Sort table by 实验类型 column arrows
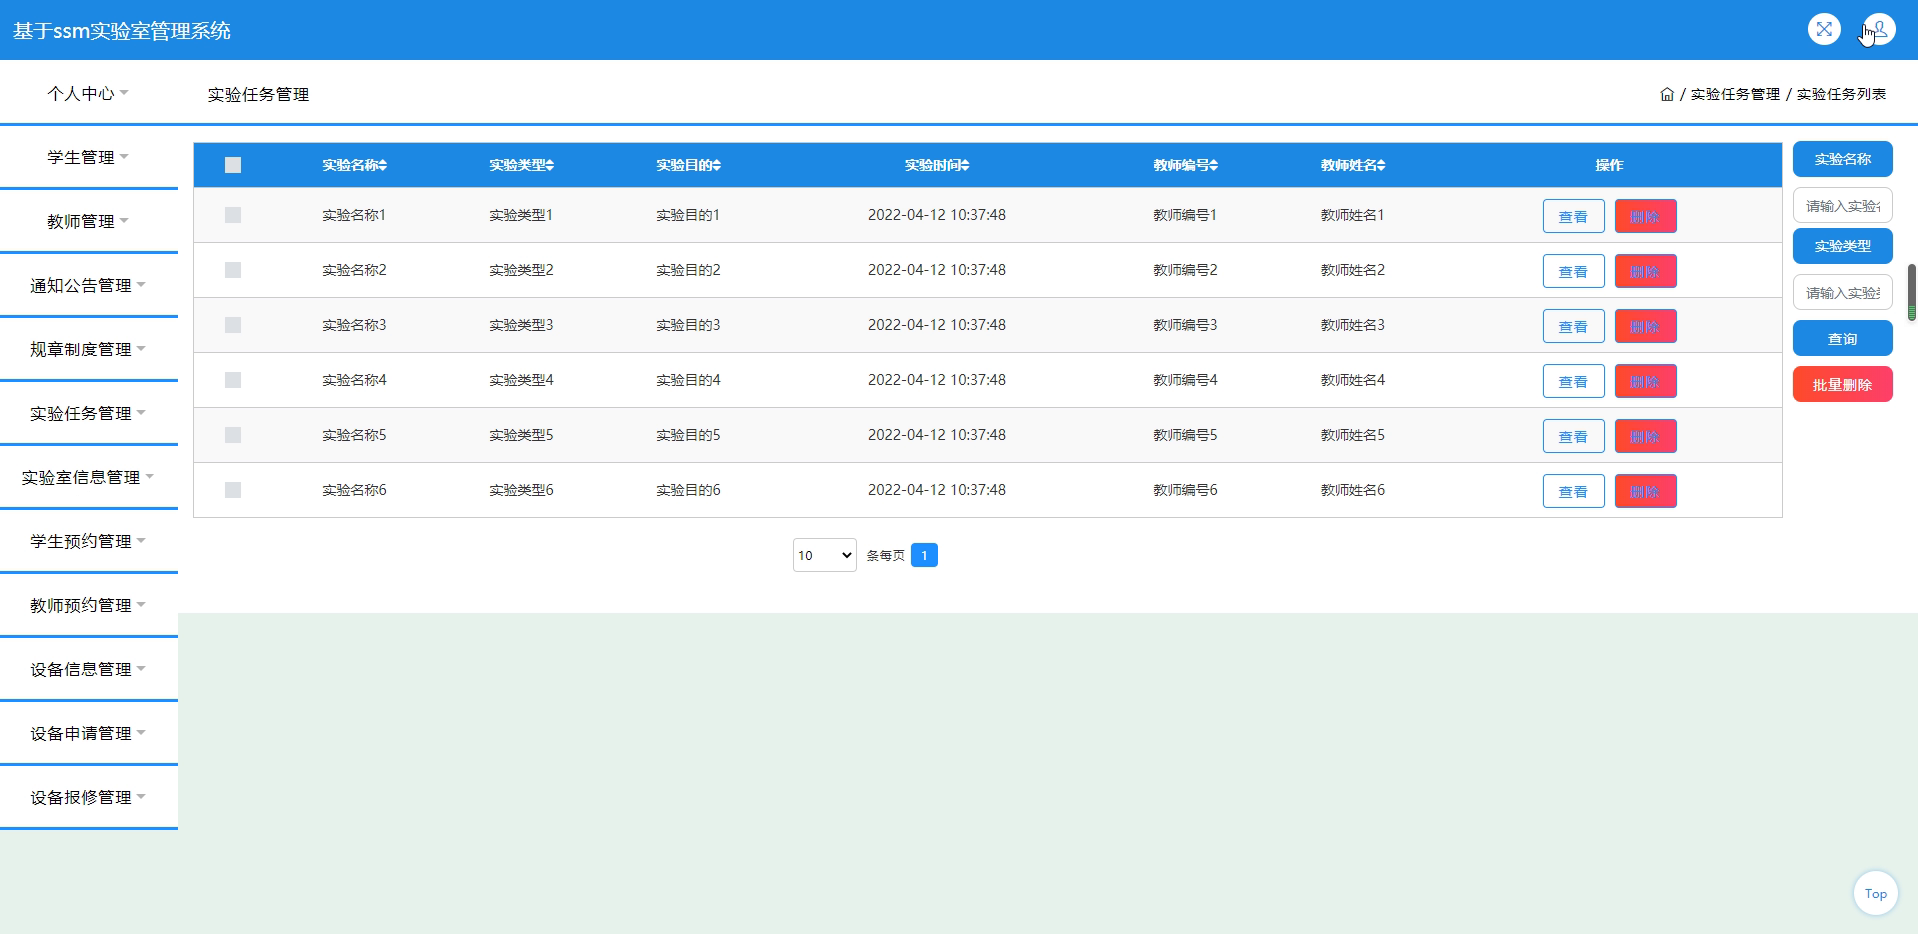The image size is (1918, 934). click(550, 165)
